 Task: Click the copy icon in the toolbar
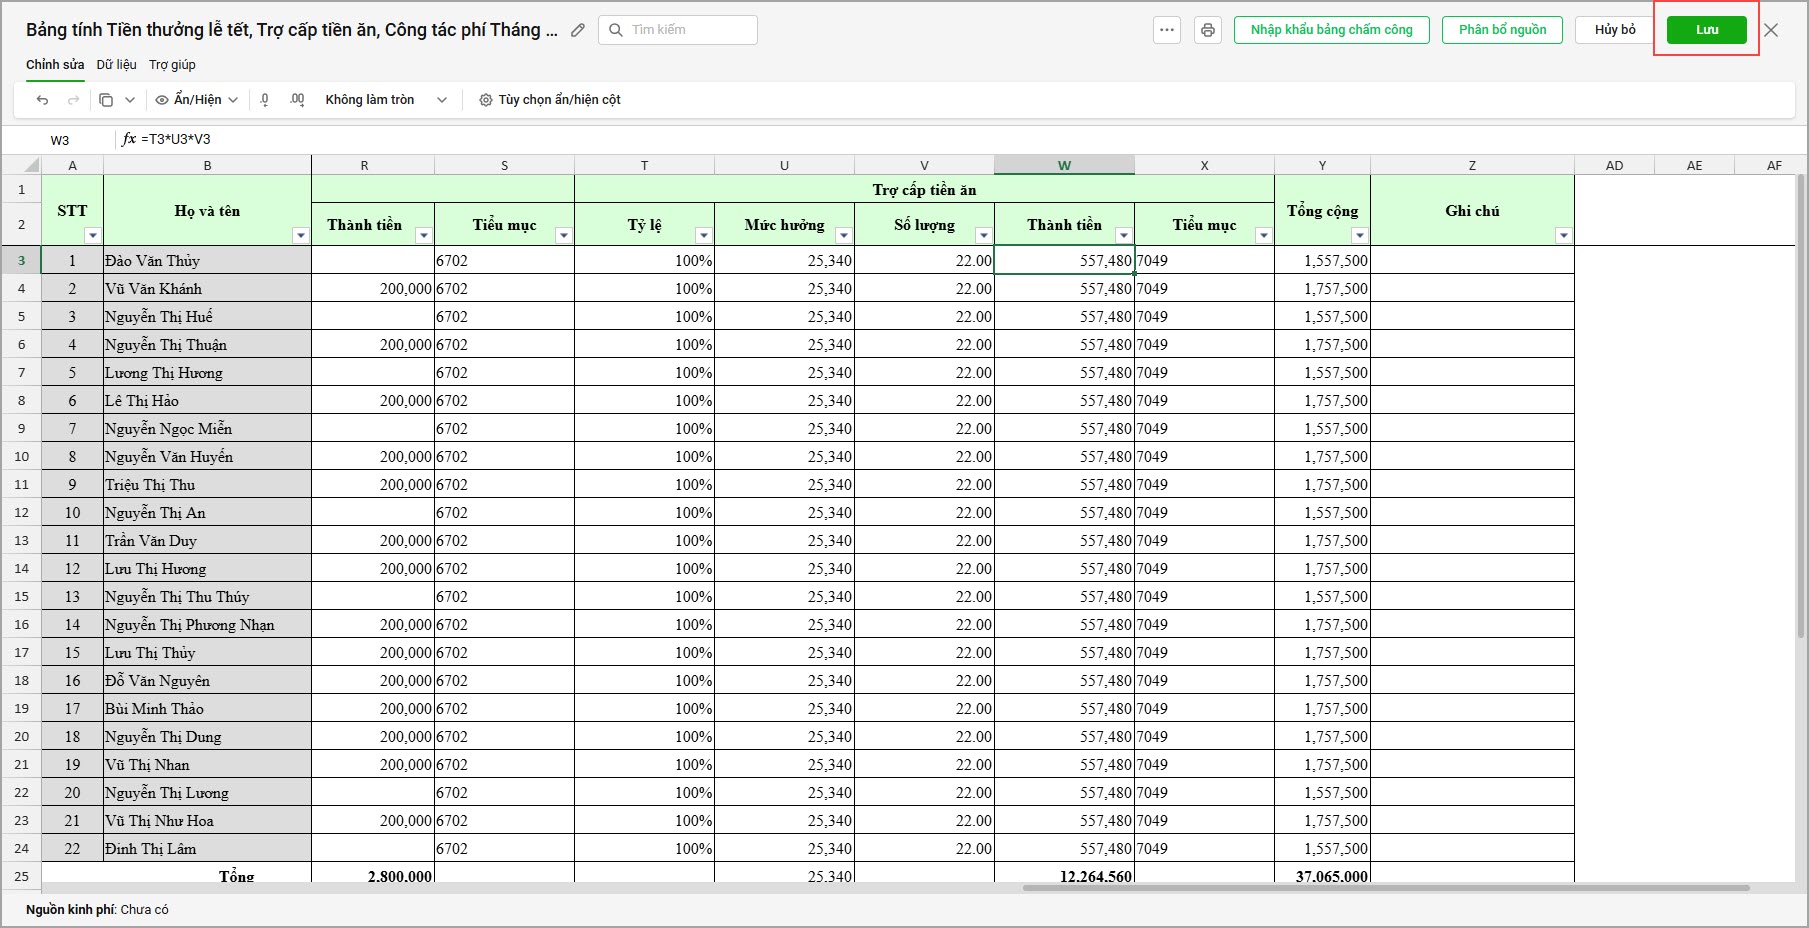[106, 100]
